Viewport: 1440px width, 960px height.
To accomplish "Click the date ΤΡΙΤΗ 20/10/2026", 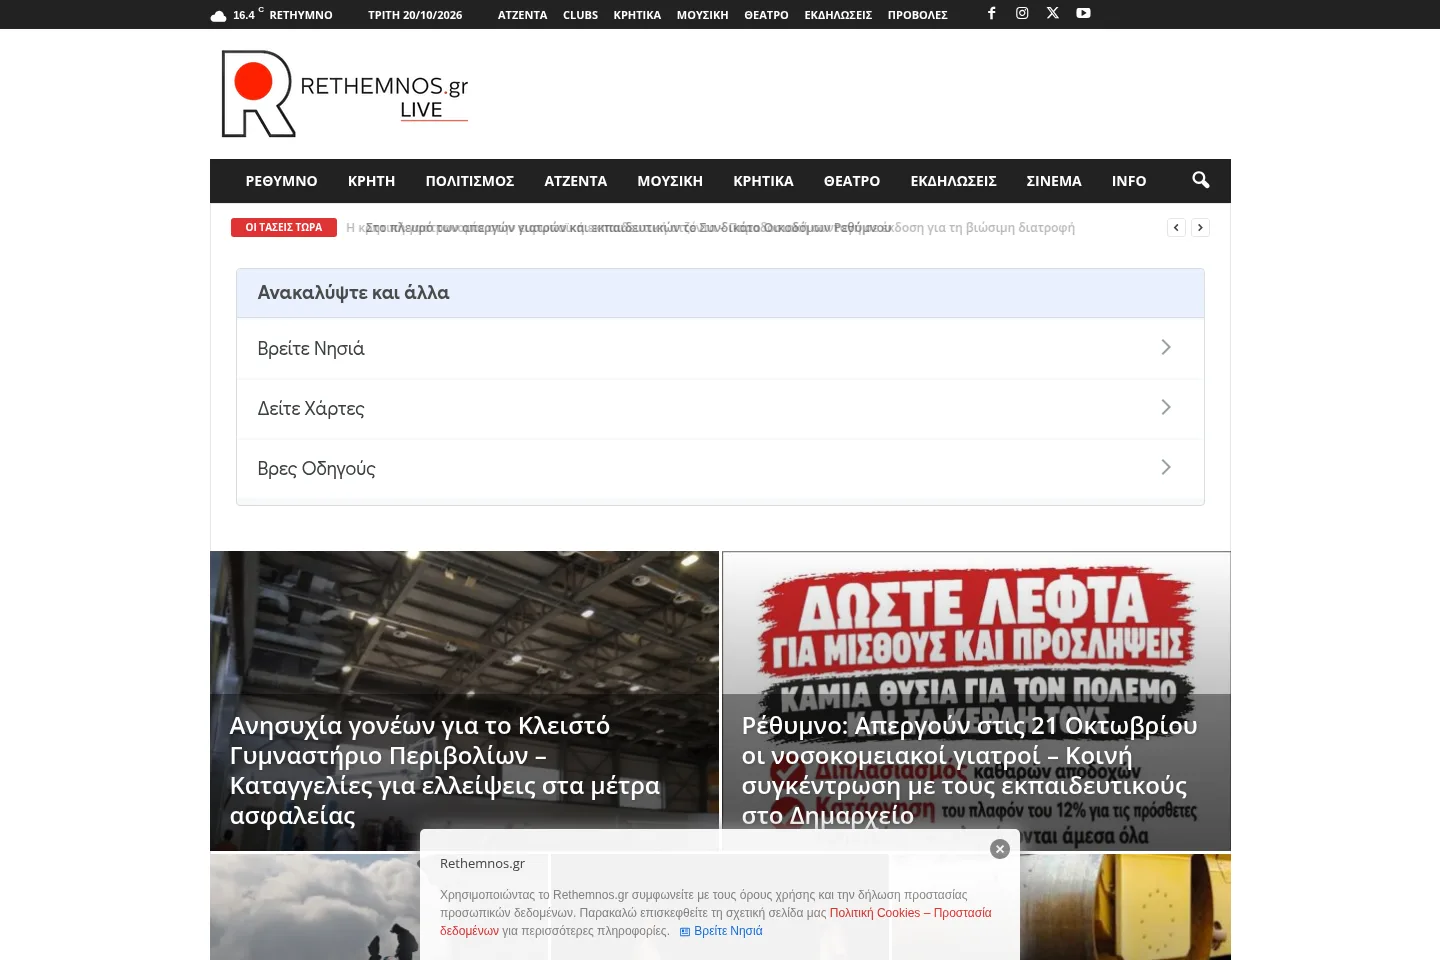I will [x=415, y=15].
